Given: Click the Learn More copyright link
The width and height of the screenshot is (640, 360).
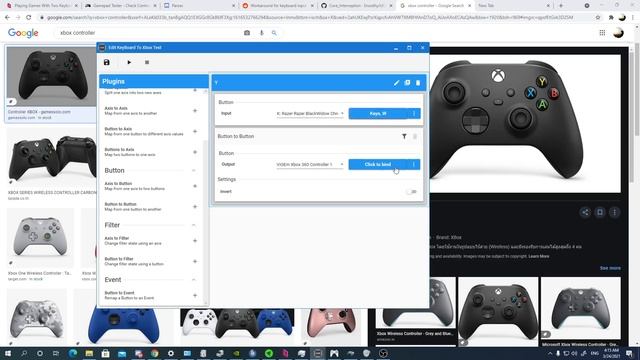Looking at the screenshot, I should click(539, 256).
